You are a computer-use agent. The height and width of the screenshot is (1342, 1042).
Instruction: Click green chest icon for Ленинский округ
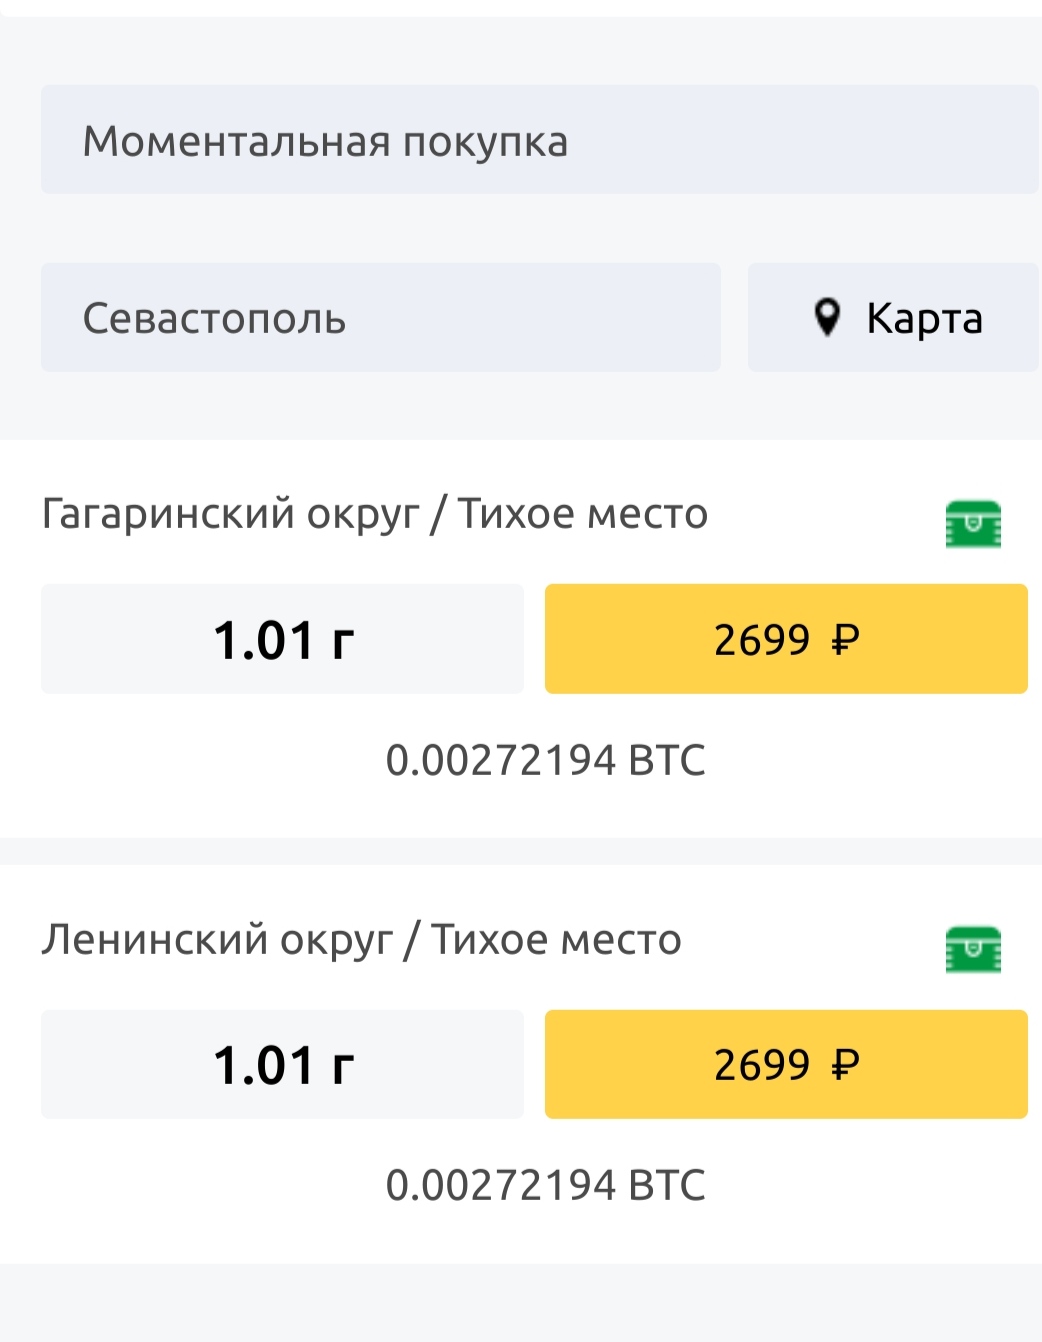point(973,949)
